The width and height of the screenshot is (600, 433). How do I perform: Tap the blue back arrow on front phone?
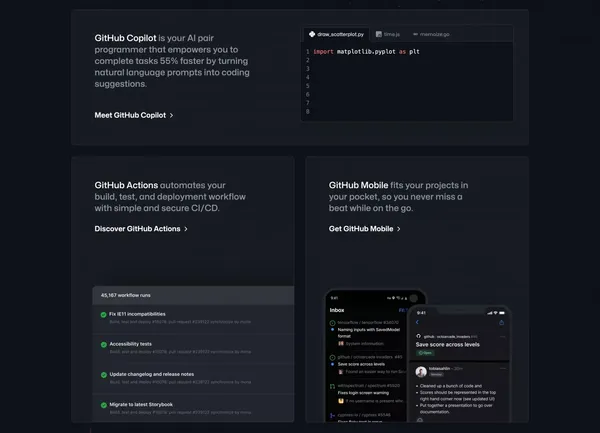(x=417, y=322)
